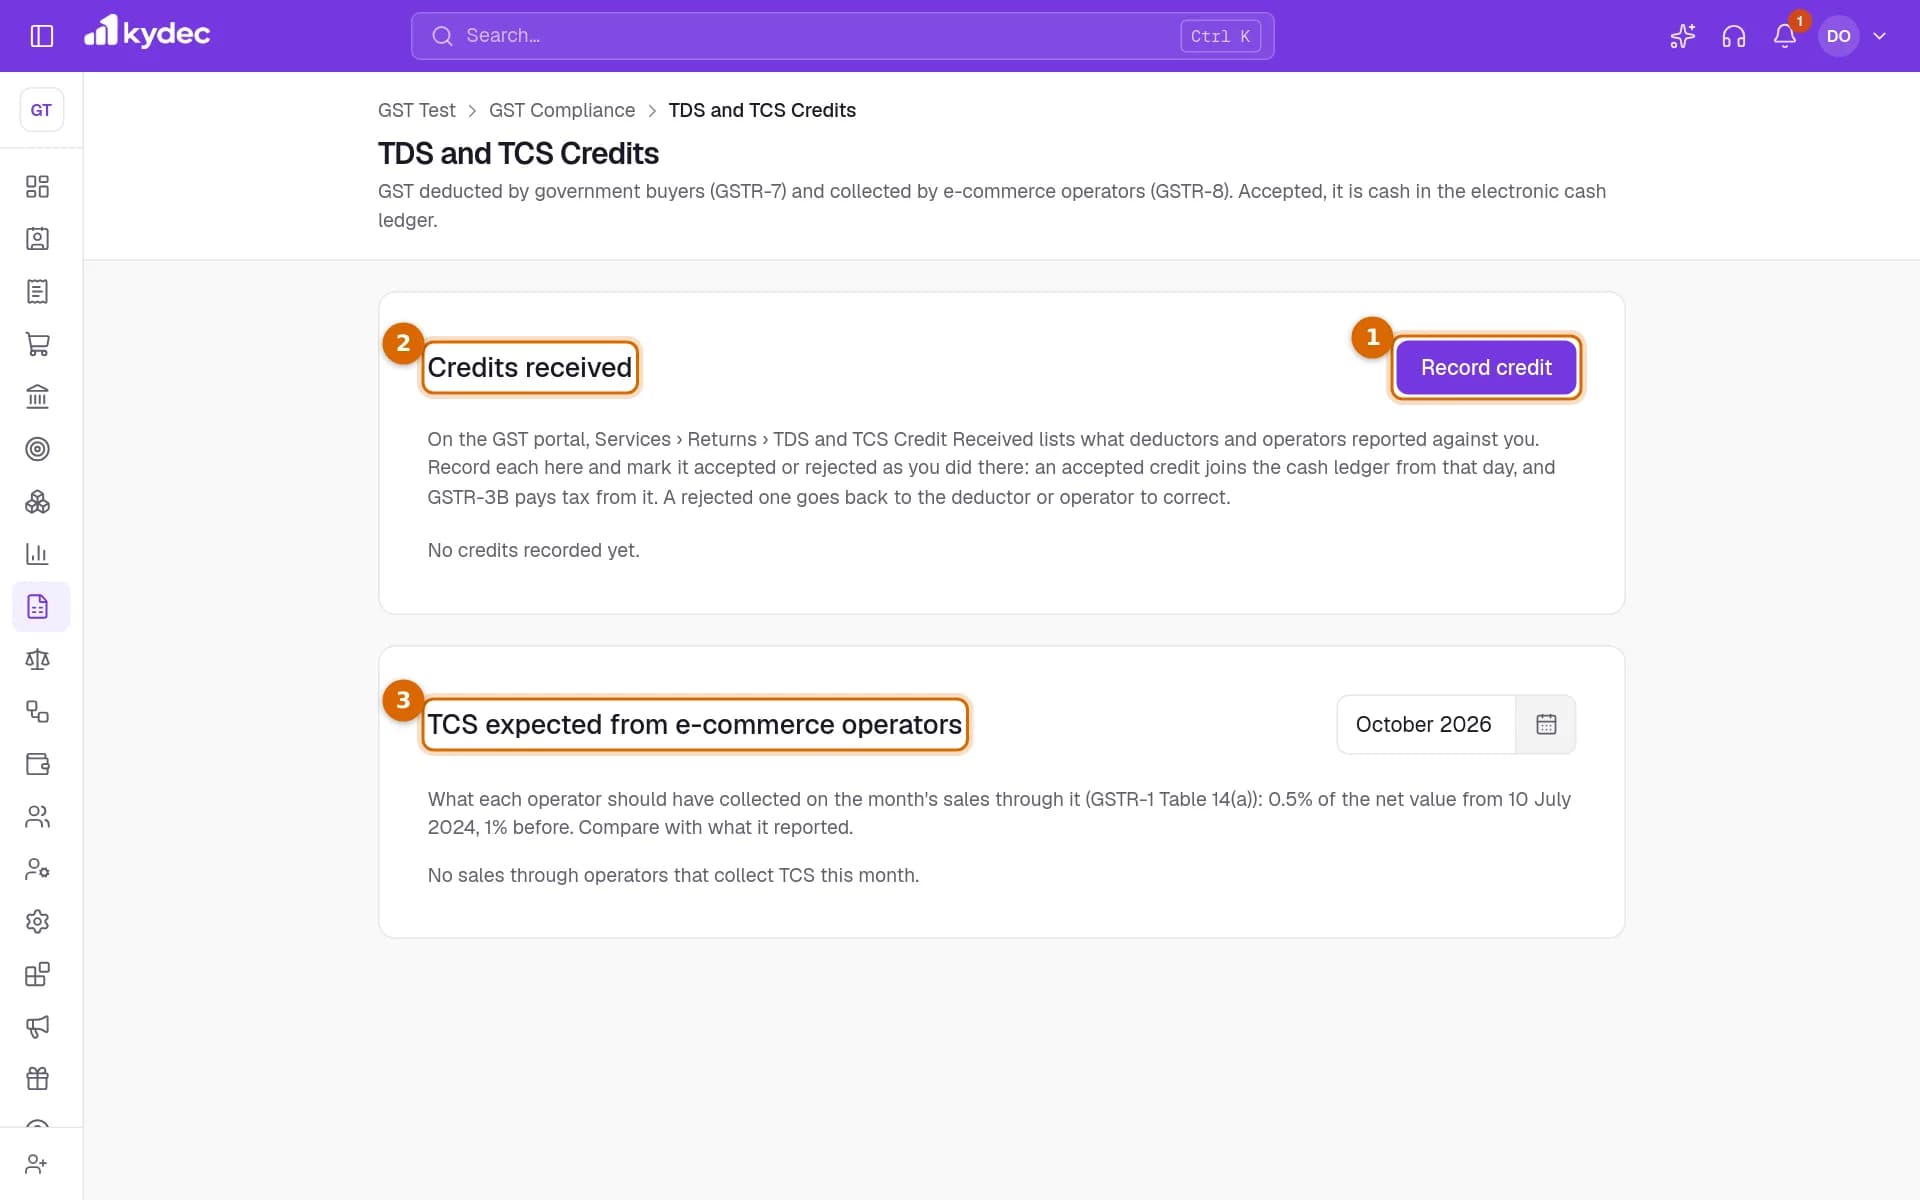Open the shopping cart icon in sidebar
The image size is (1920, 1200).
pyautogui.click(x=37, y=344)
